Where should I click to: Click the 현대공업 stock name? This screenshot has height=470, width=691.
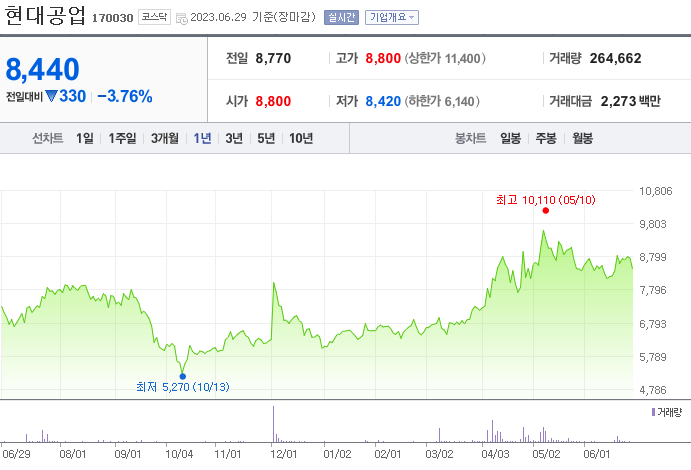tap(45, 15)
